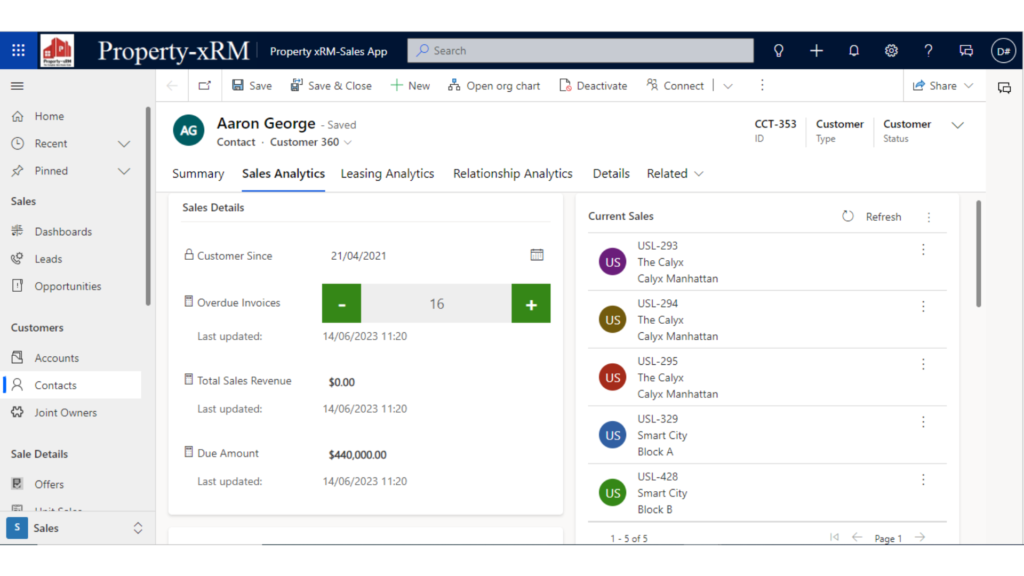This screenshot has height=576, width=1024.
Task: Expand the record header chevron
Action: (957, 125)
